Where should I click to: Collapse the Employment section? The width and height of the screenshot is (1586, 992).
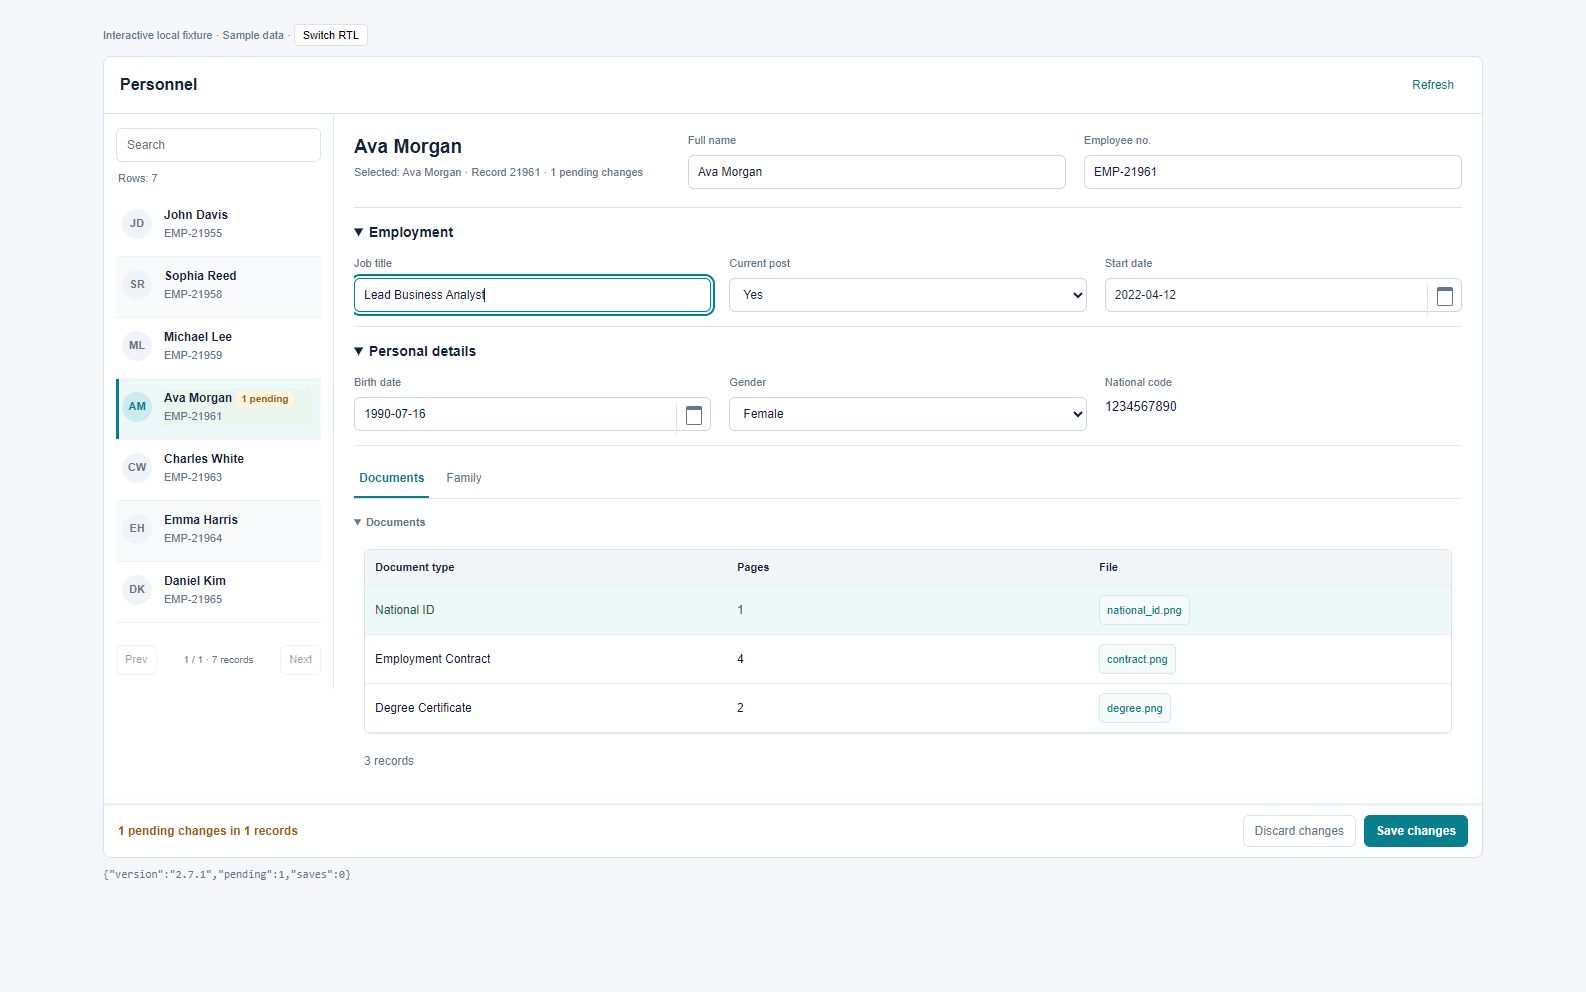tap(403, 232)
